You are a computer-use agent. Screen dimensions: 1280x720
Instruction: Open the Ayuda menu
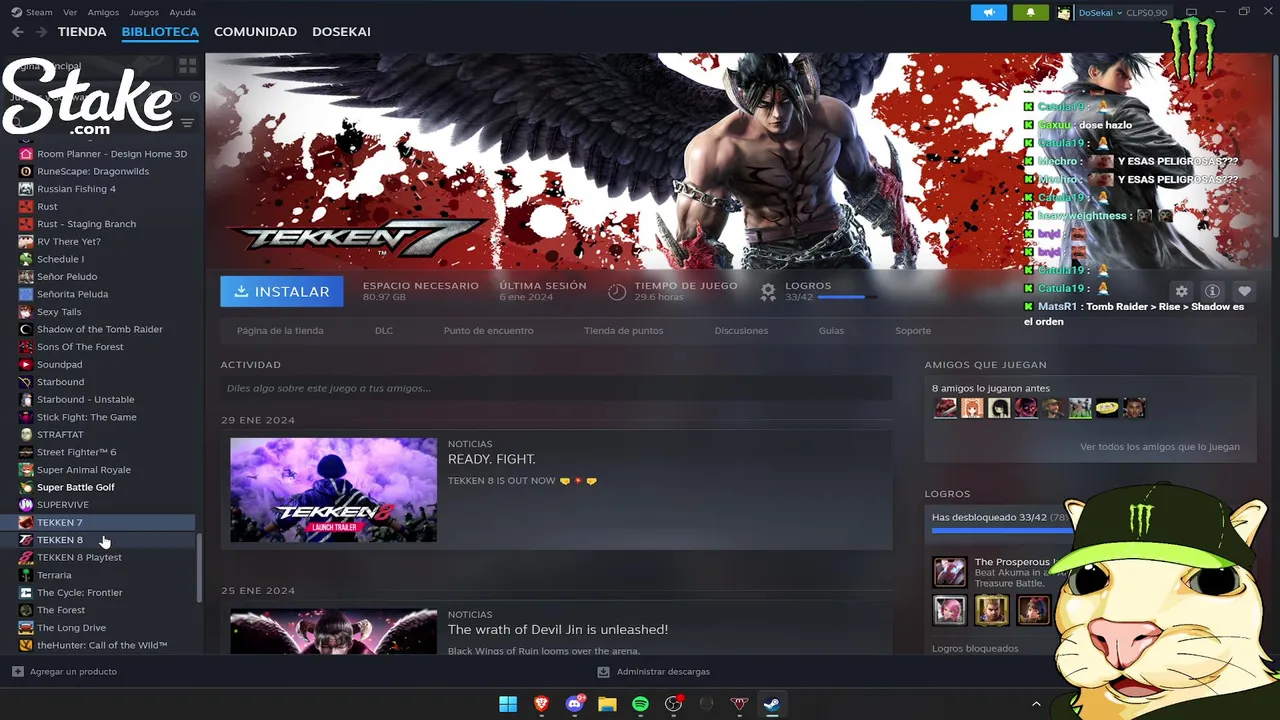182,12
